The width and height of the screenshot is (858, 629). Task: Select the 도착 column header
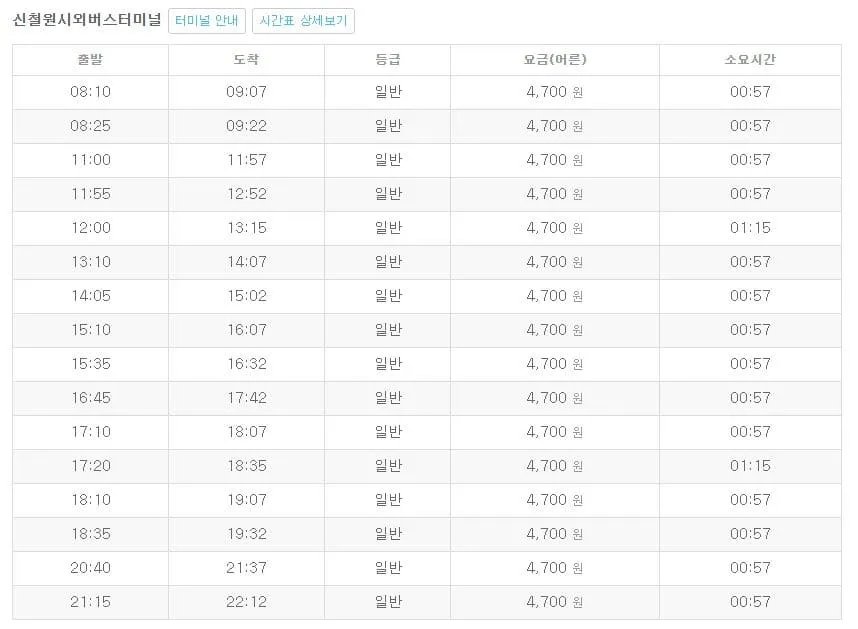point(245,59)
